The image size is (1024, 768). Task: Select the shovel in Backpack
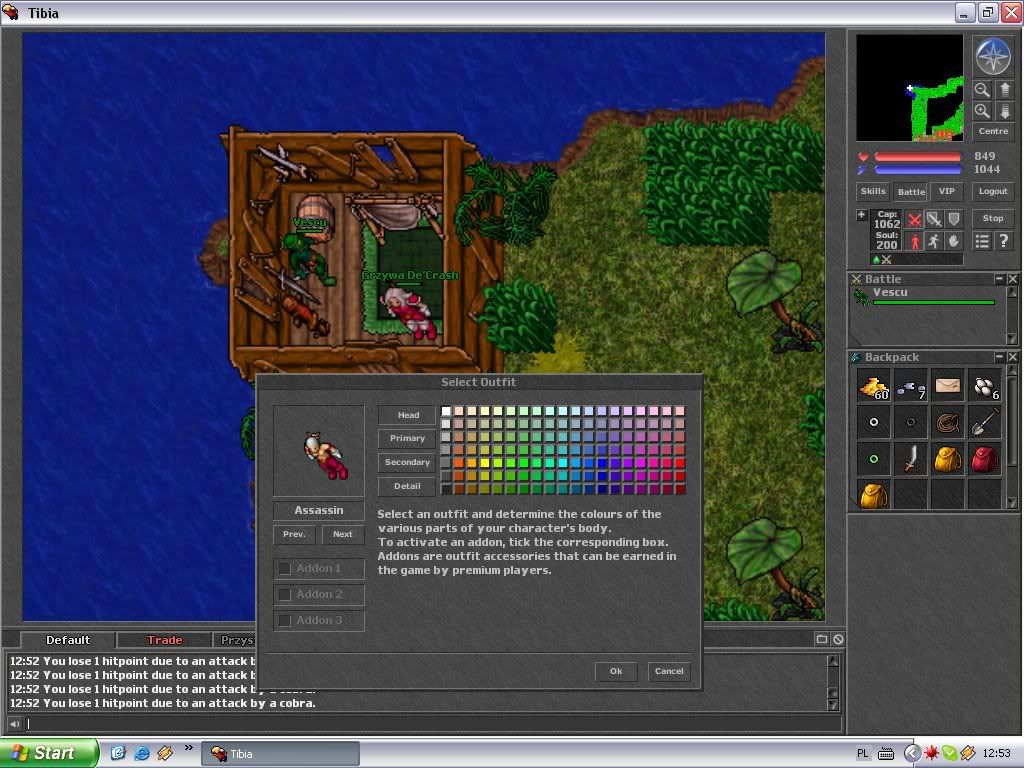point(985,423)
